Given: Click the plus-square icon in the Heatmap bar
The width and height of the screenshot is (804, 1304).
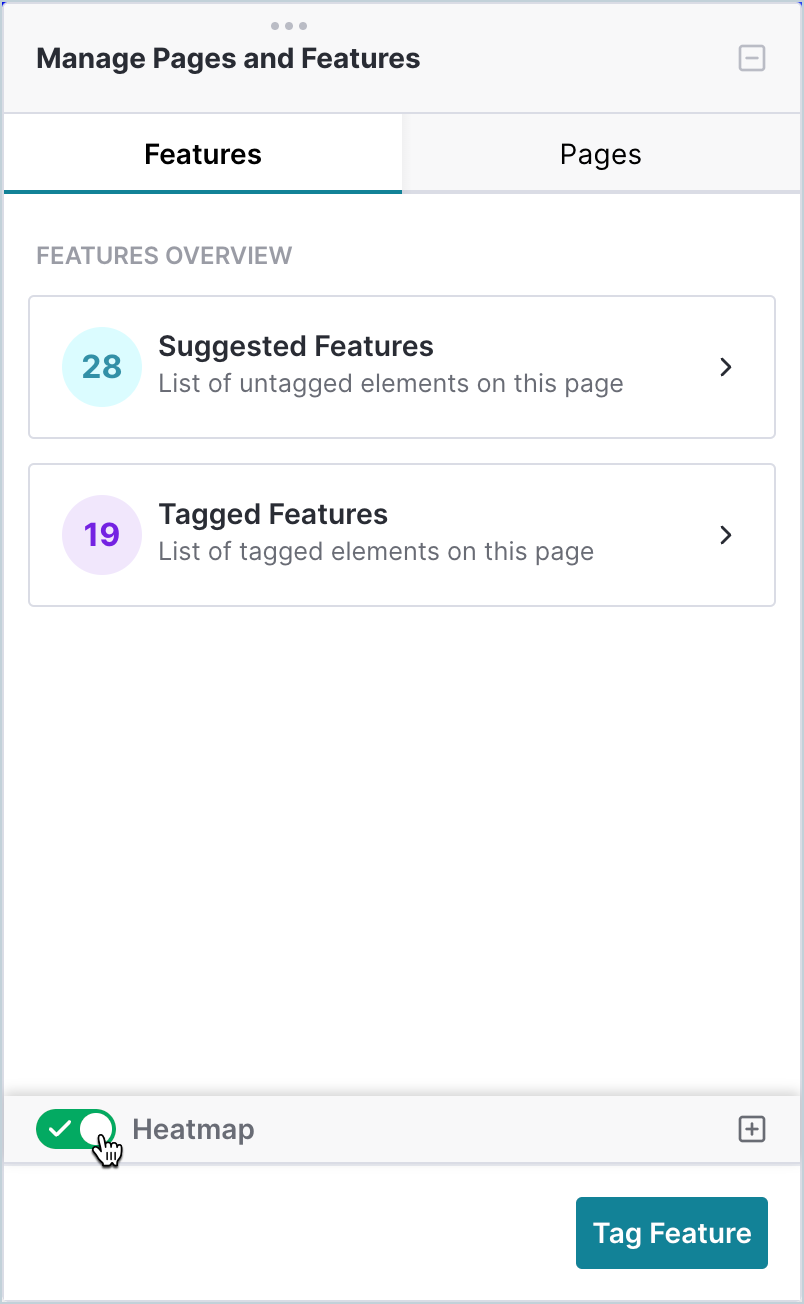Looking at the screenshot, I should pos(751,1129).
